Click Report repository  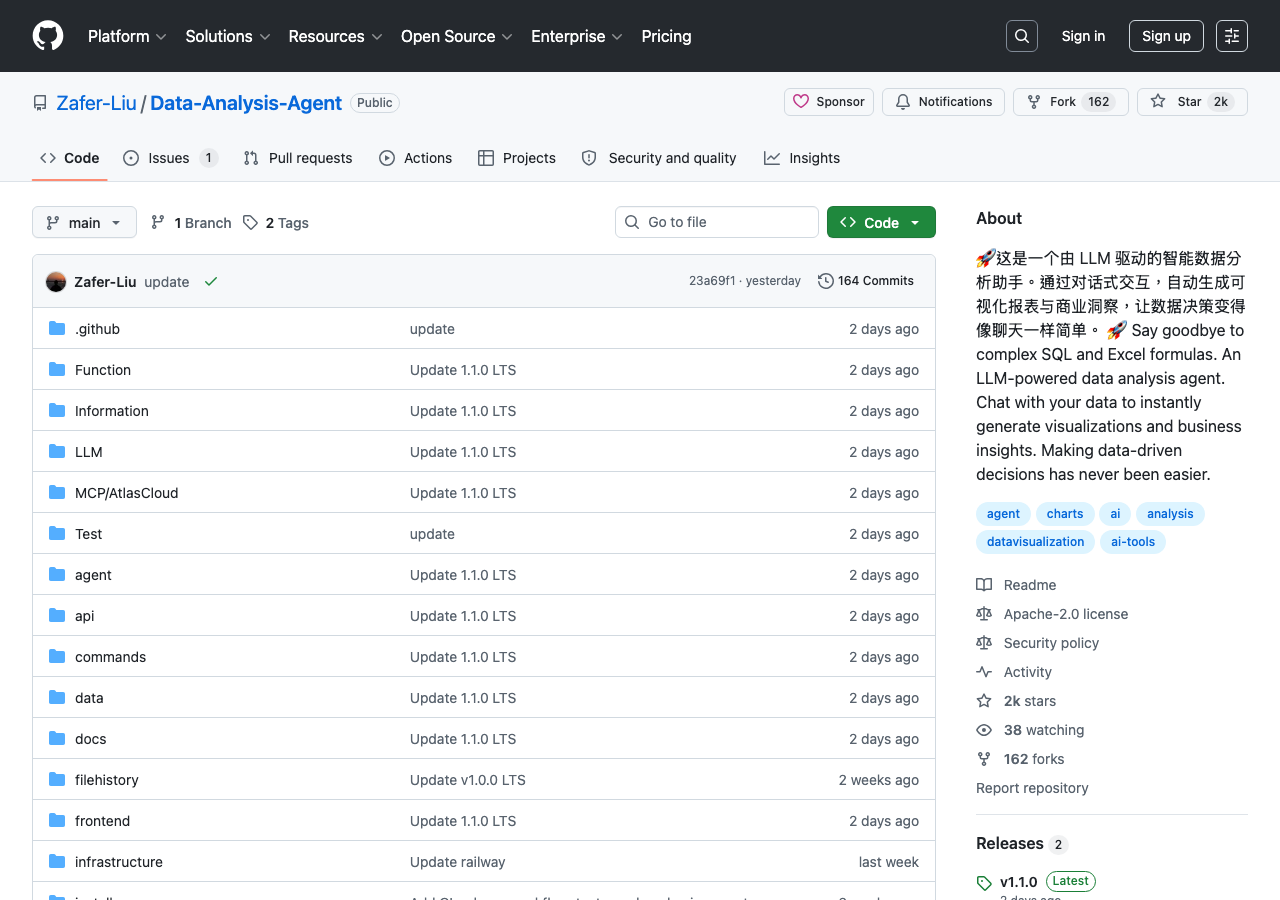tap(1032, 788)
